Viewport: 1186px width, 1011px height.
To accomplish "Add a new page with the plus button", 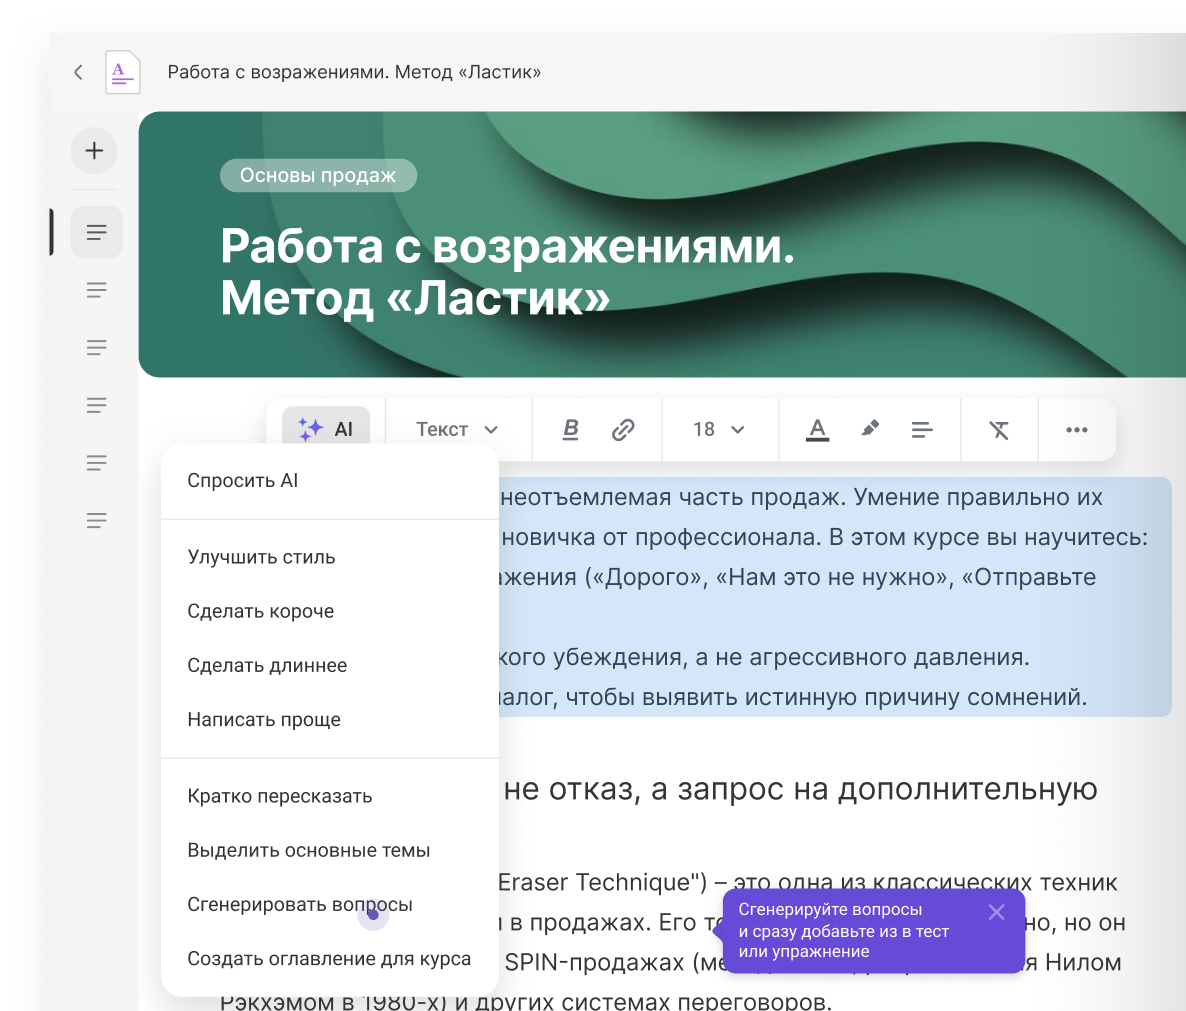I will click(95, 150).
